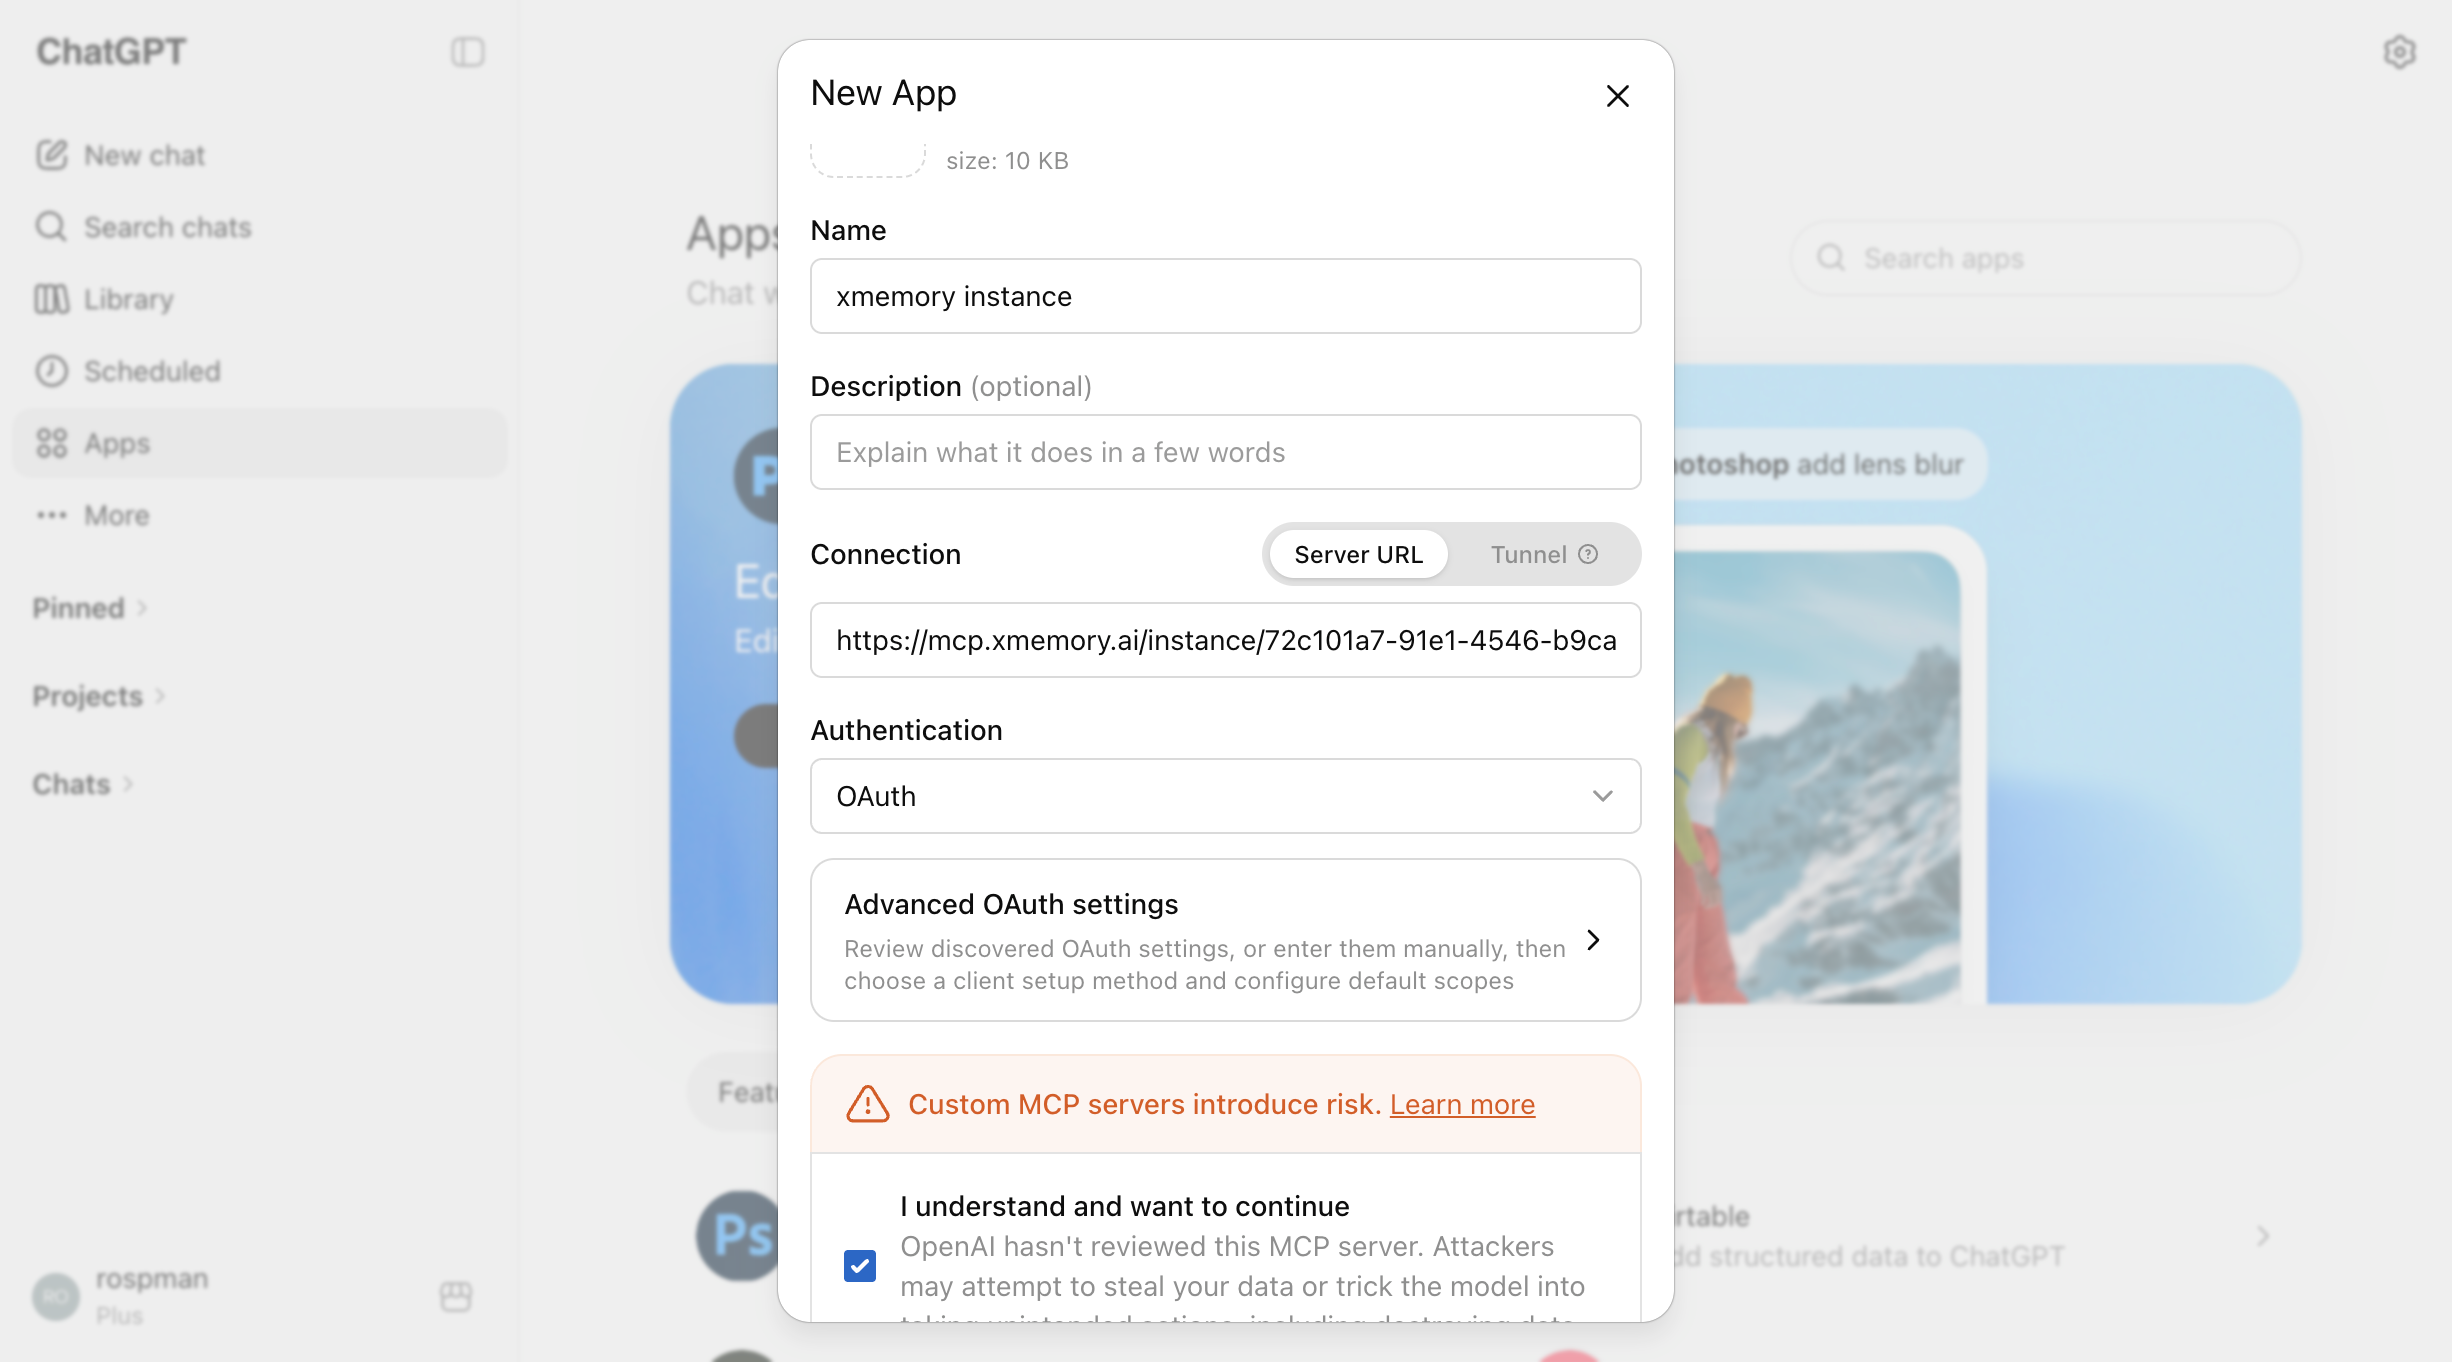Click the Description input field

[1225, 452]
